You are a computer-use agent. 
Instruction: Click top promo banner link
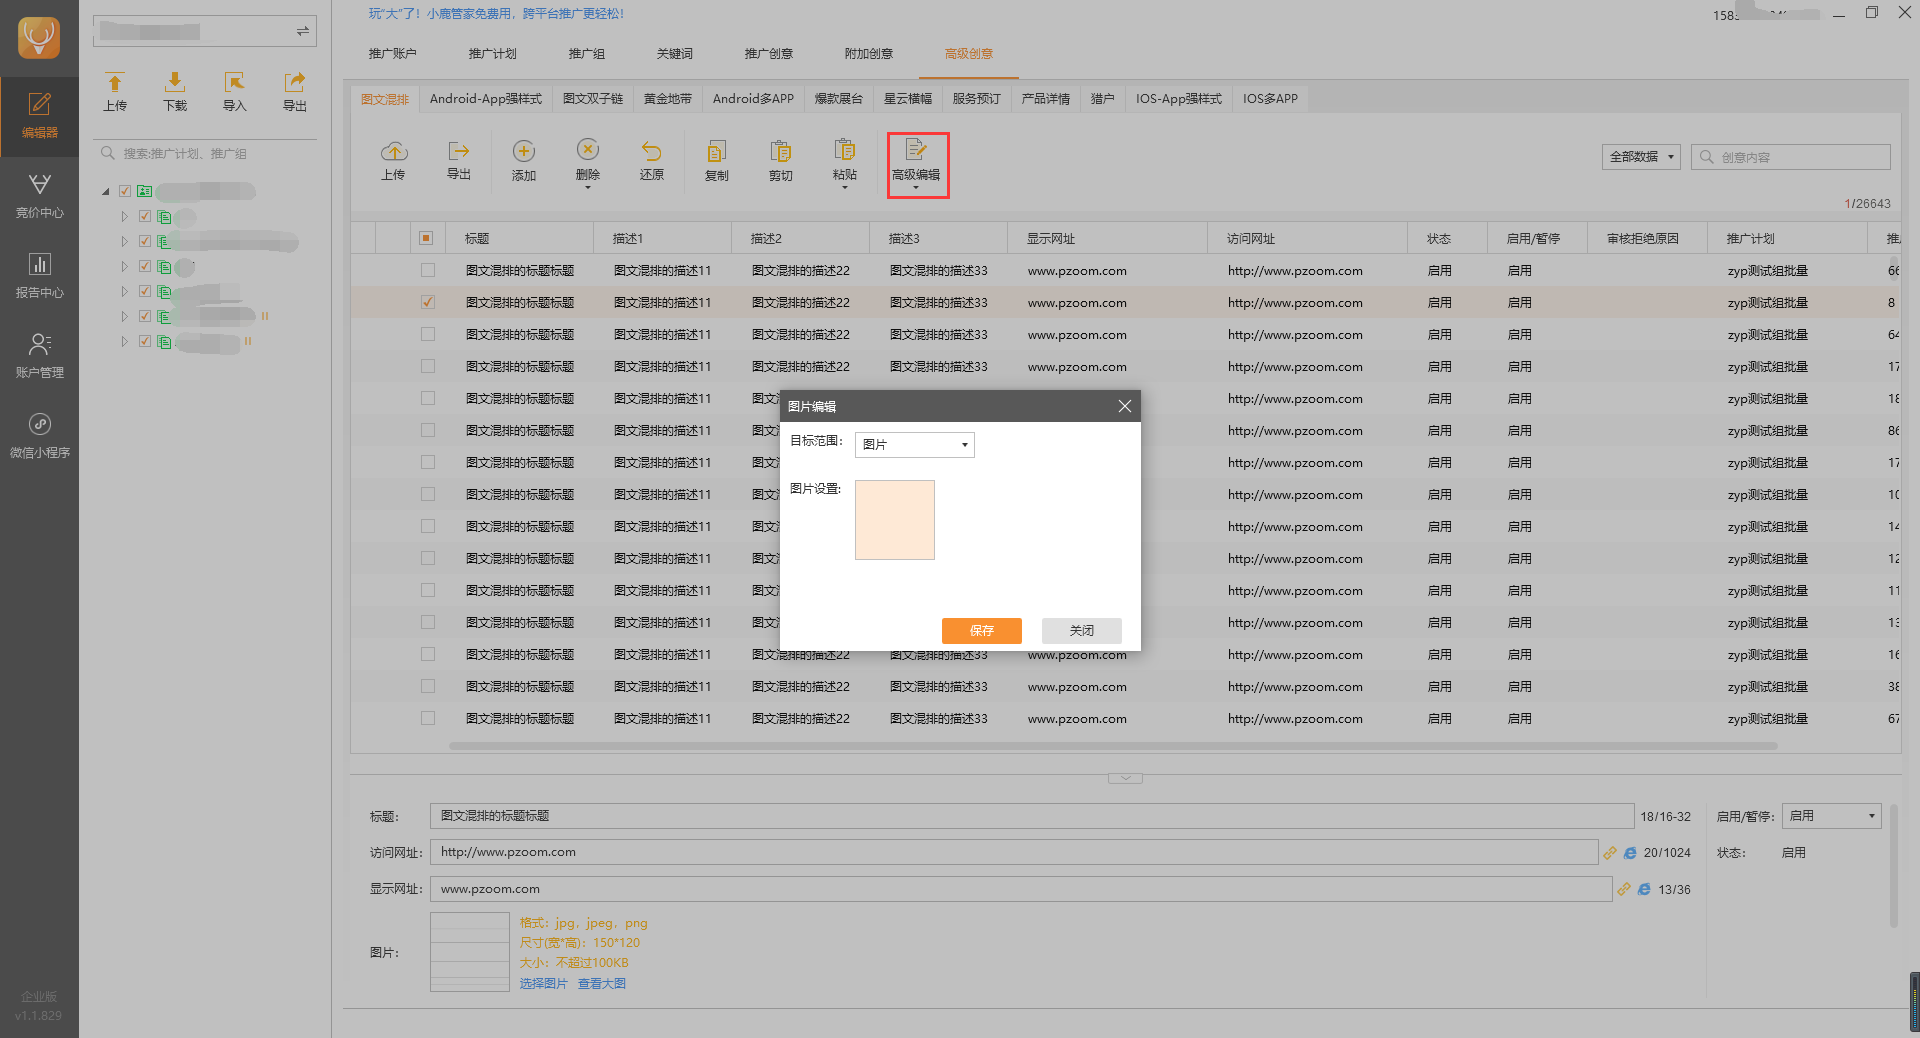tap(496, 14)
